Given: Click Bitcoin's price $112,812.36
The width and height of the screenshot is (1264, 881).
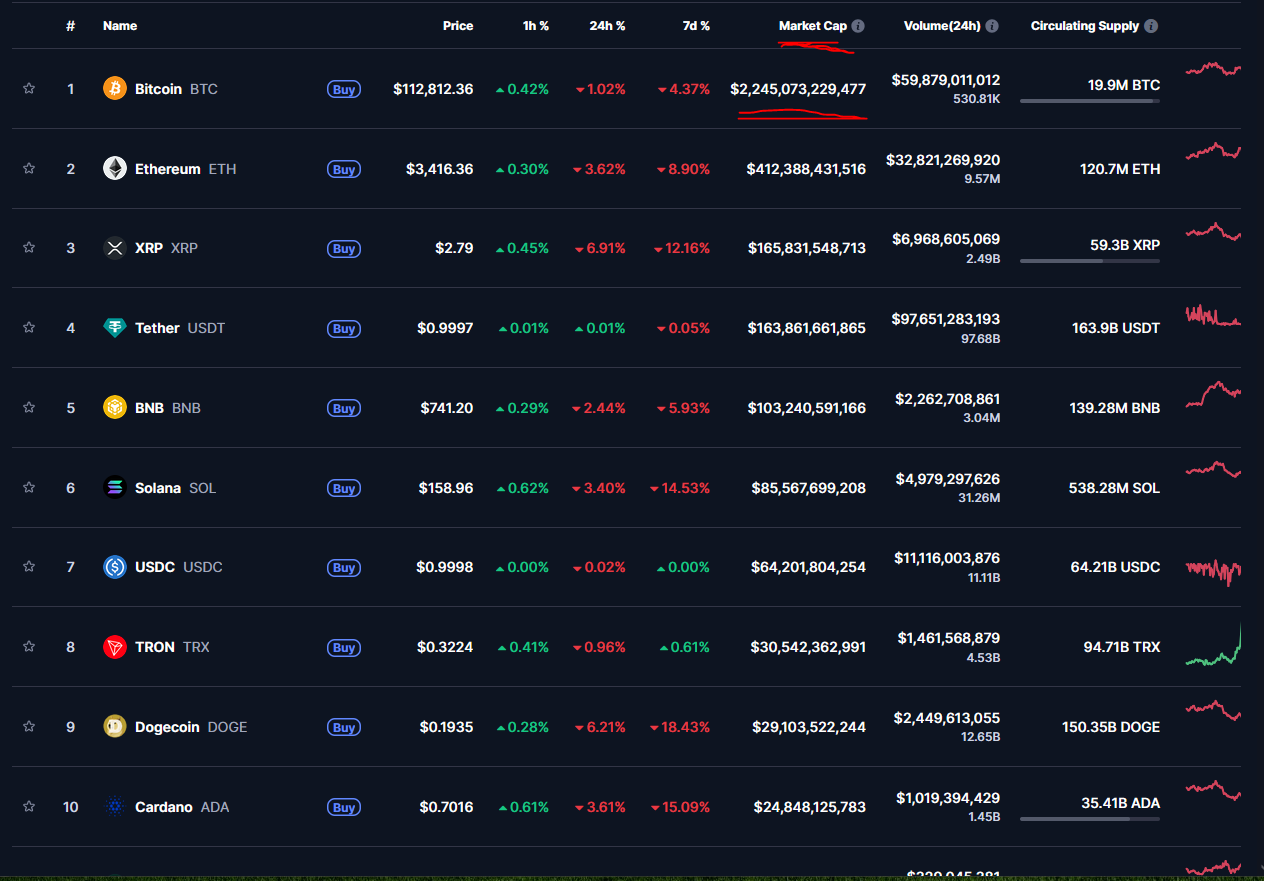Looking at the screenshot, I should [x=433, y=89].
